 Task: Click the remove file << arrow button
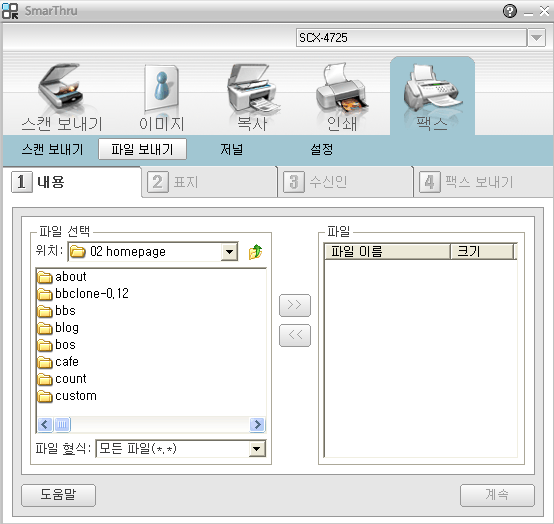tap(295, 335)
